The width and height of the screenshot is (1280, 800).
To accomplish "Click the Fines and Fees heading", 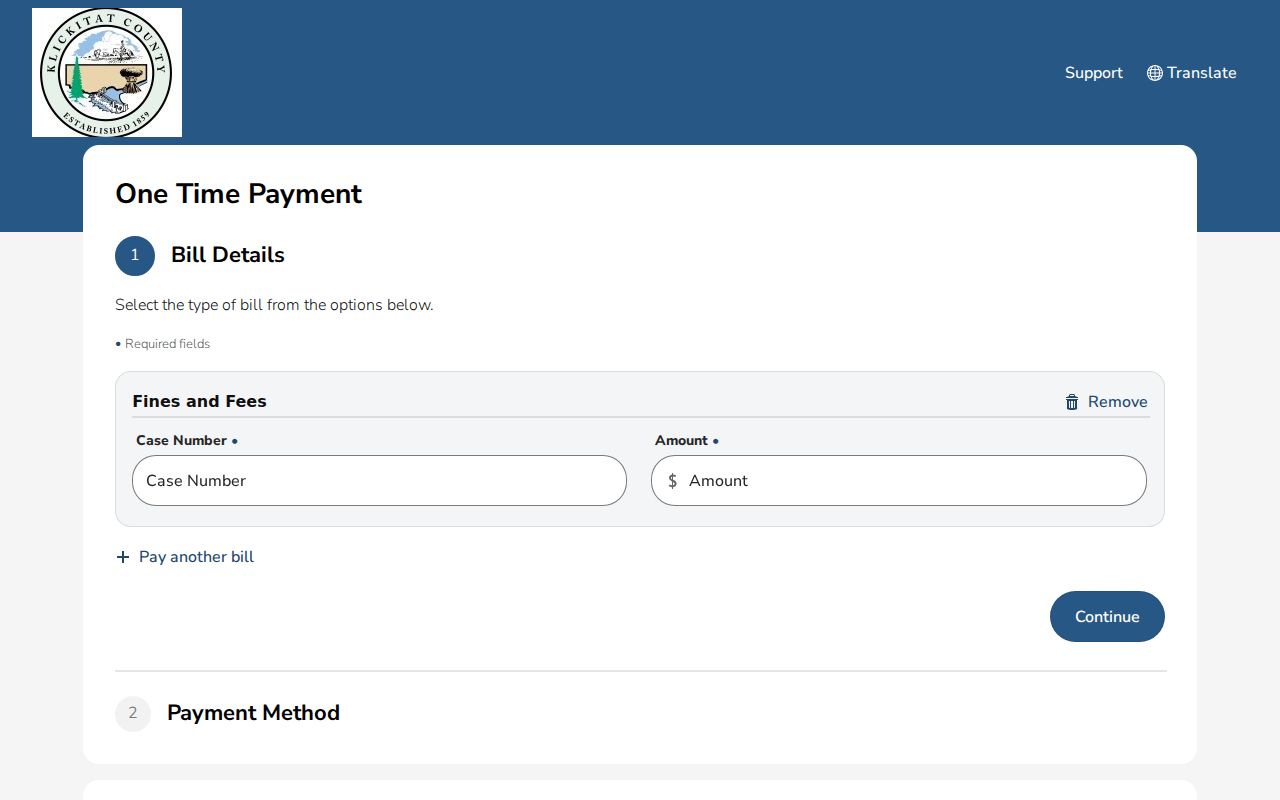I will [199, 401].
